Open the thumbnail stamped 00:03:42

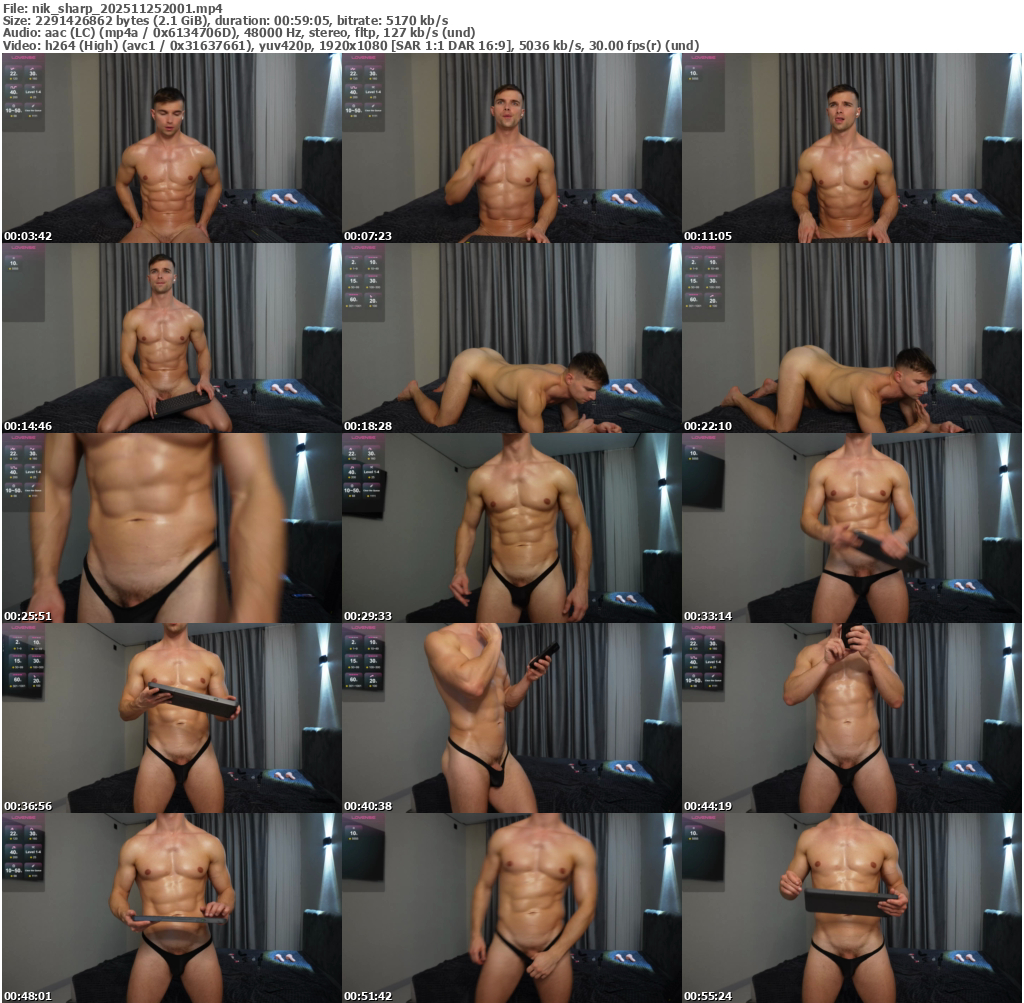171,148
